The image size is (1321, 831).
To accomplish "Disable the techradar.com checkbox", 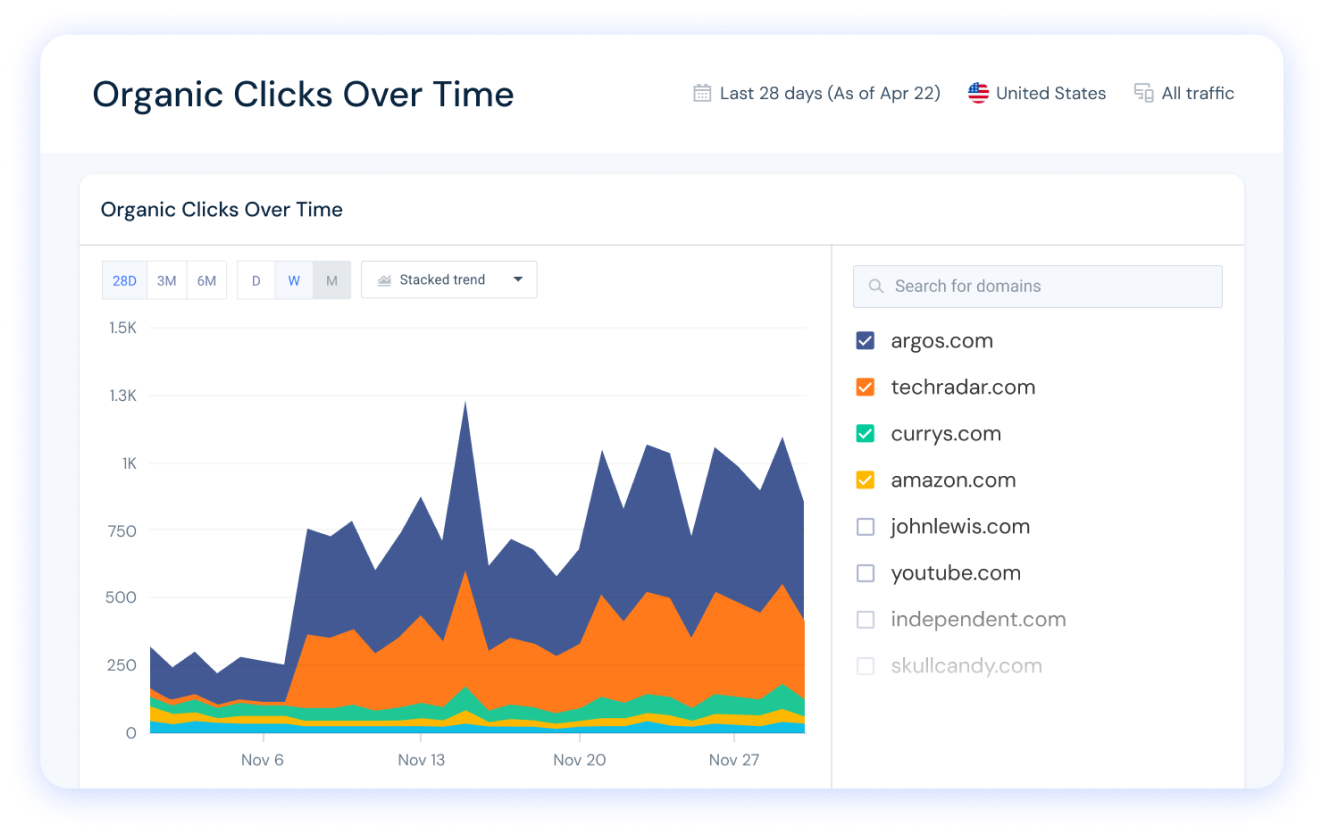I will (x=865, y=386).
